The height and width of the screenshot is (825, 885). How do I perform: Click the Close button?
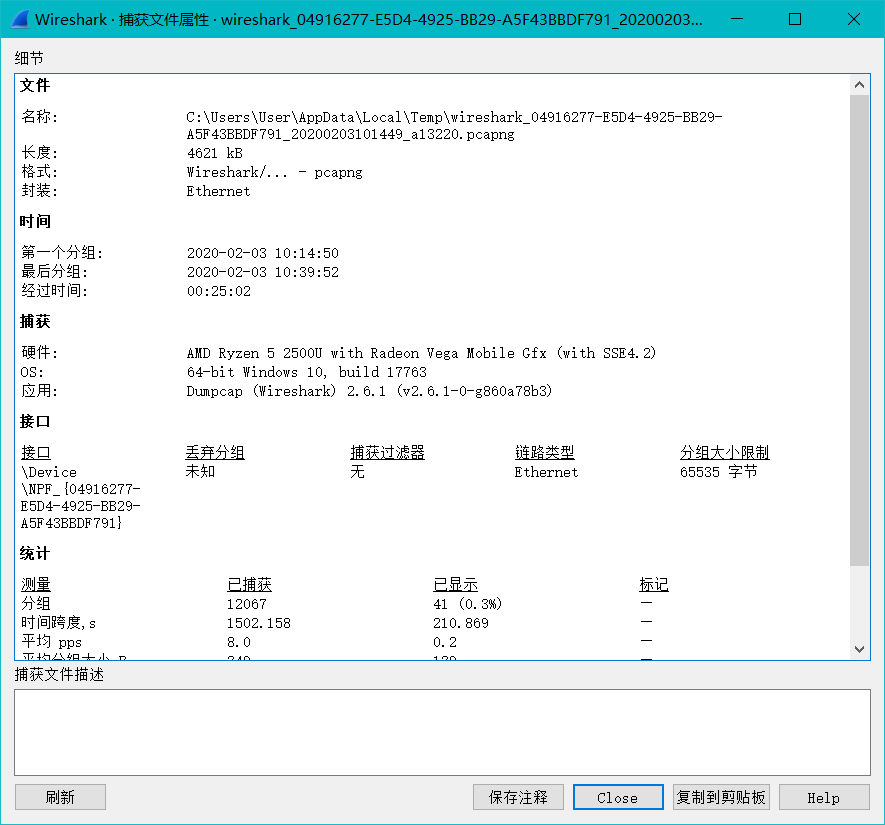(618, 797)
